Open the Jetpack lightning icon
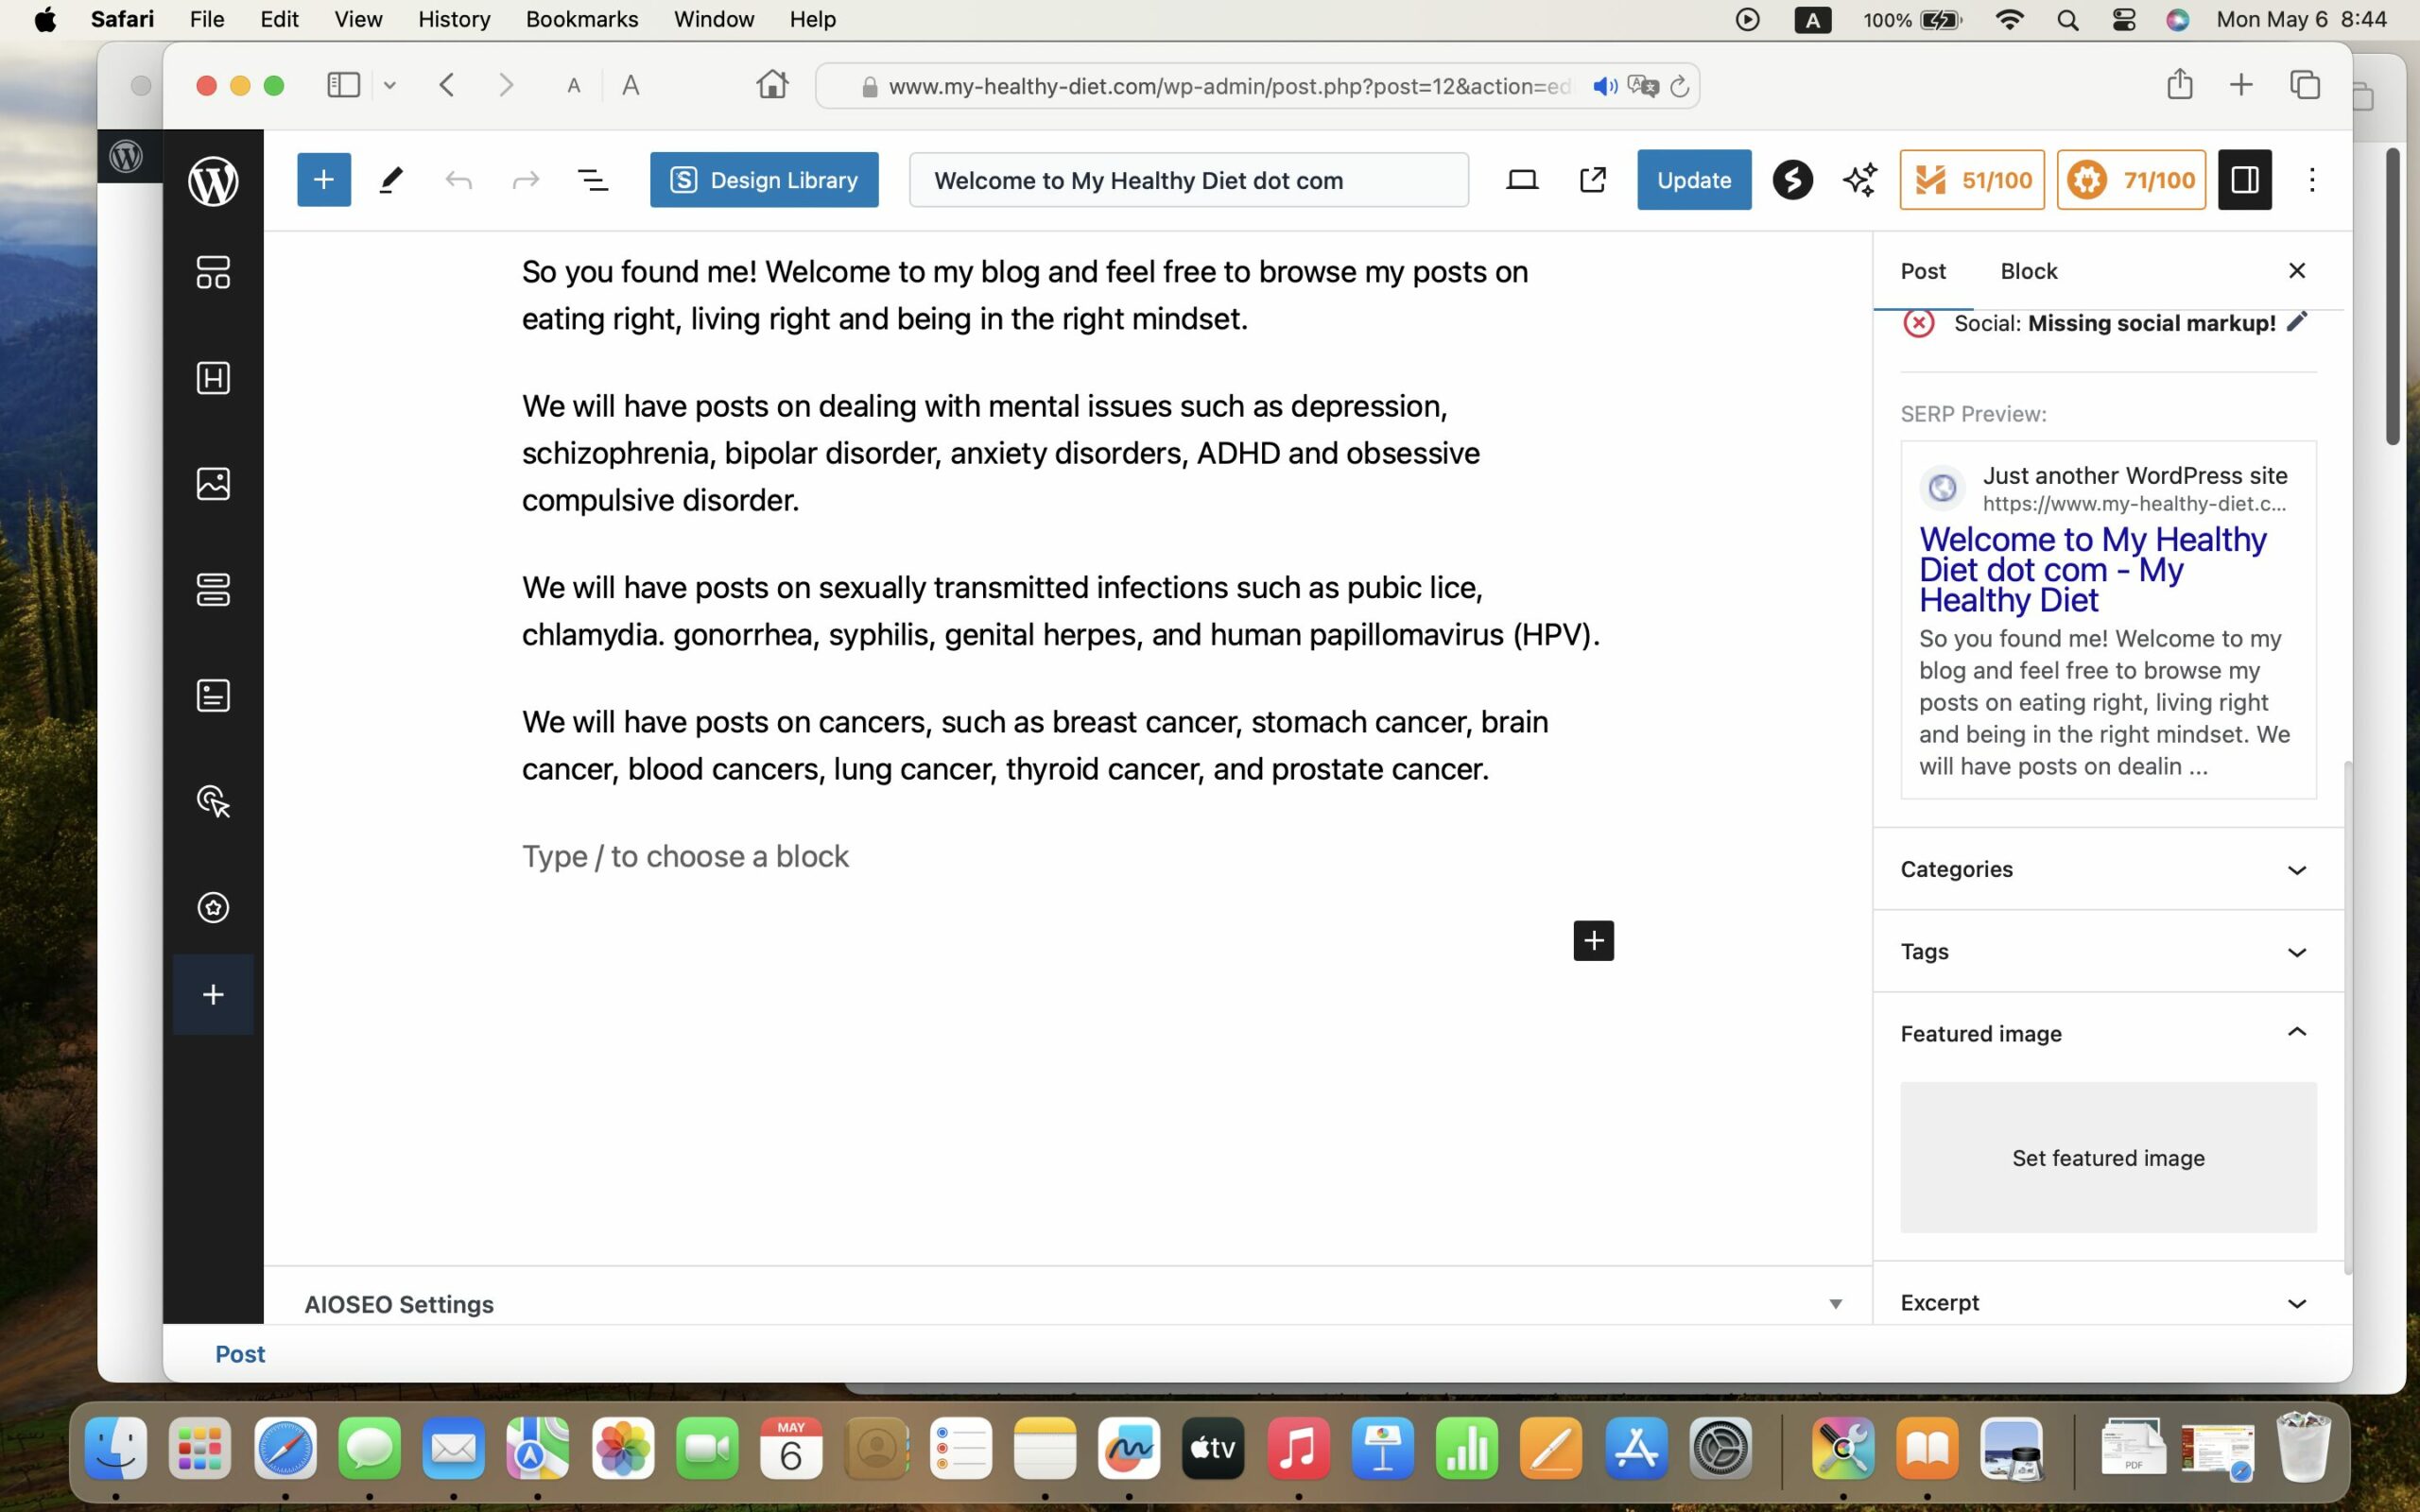The image size is (2420, 1512). tap(1793, 180)
